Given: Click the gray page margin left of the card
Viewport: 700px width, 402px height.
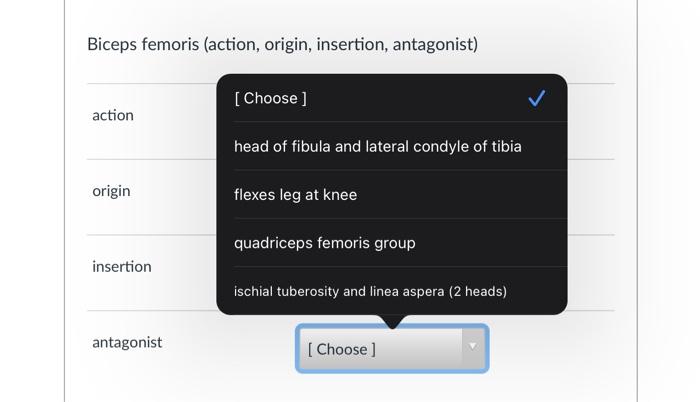Looking at the screenshot, I should point(32,200).
